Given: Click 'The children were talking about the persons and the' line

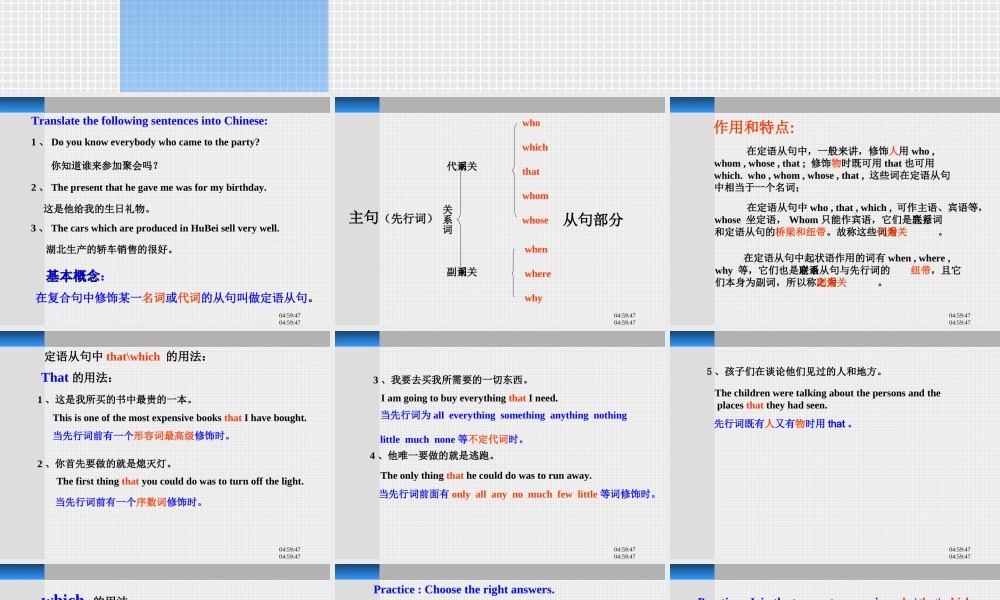Looking at the screenshot, I should coord(827,393).
